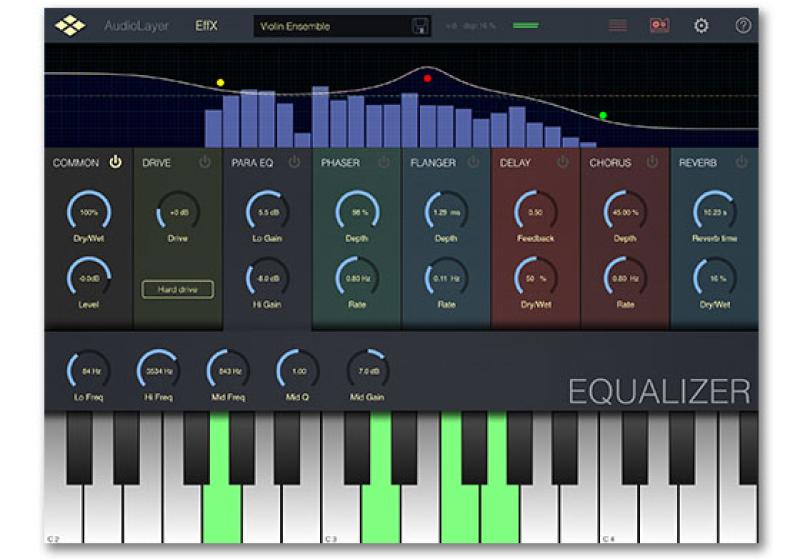The image size is (800, 560).
Task: Click the Hi Gain knob
Action: coord(267,278)
